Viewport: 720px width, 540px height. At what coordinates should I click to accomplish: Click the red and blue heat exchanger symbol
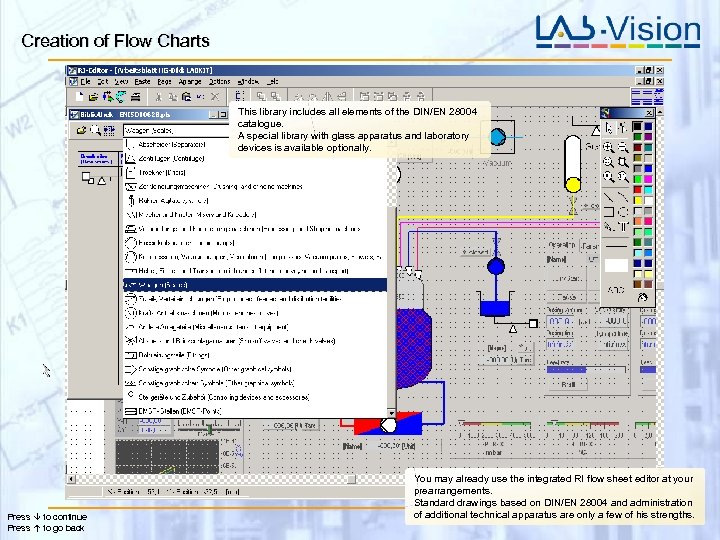tap(388, 423)
